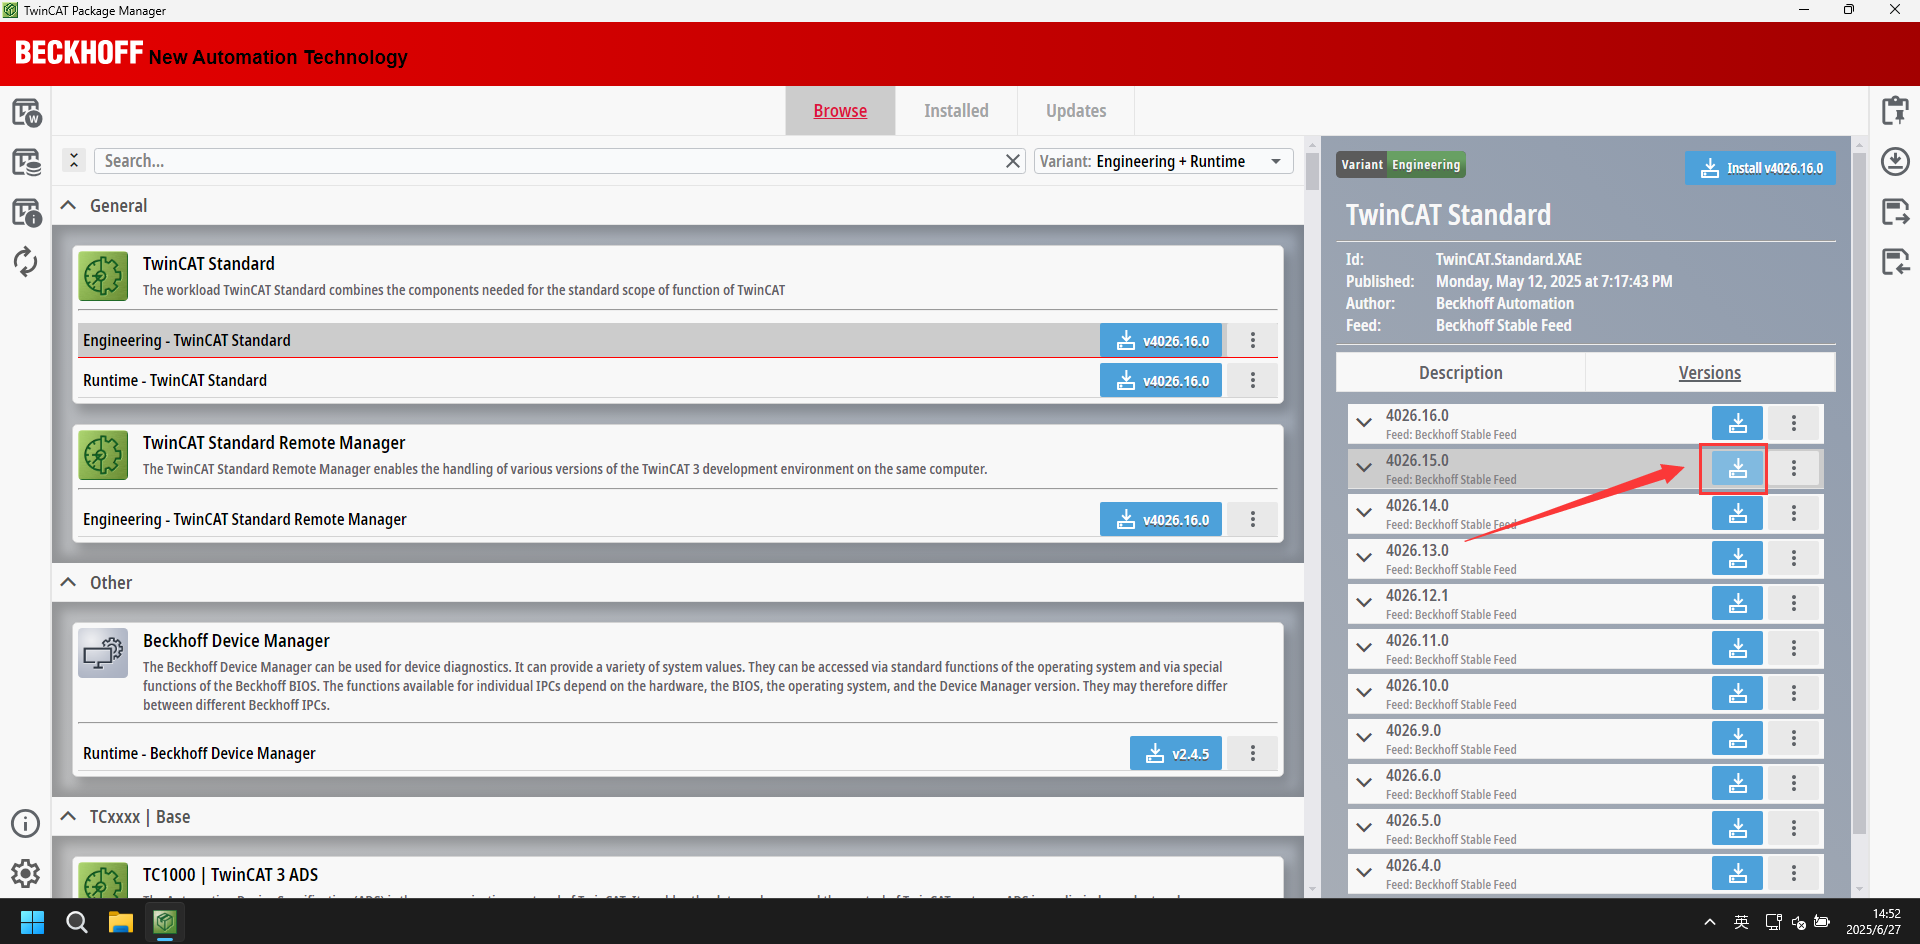Viewport: 1920px width, 944px height.
Task: Open three-dot menu for version 4026.14.0
Action: [1793, 513]
